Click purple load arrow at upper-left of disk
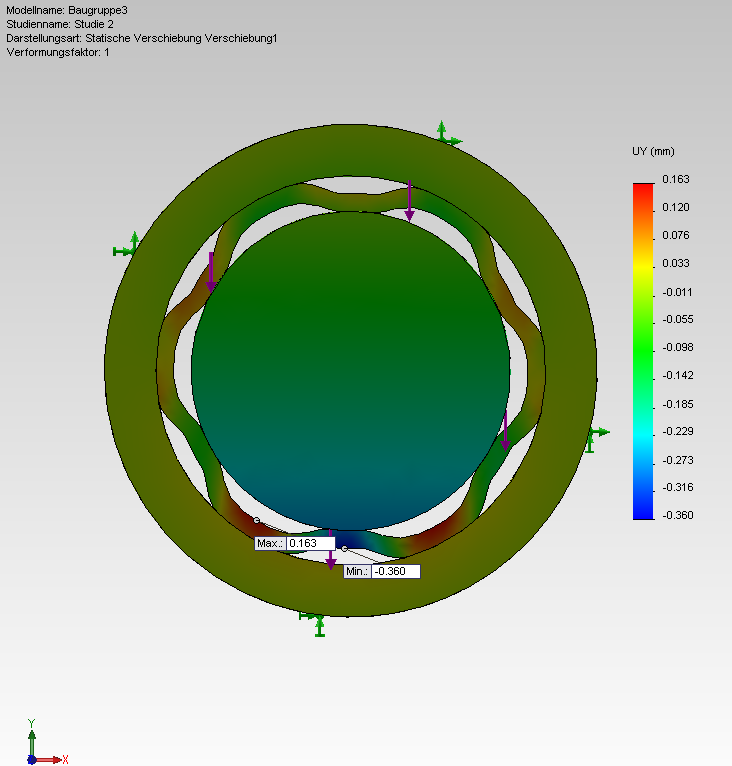The height and width of the screenshot is (766, 732). click(x=211, y=273)
